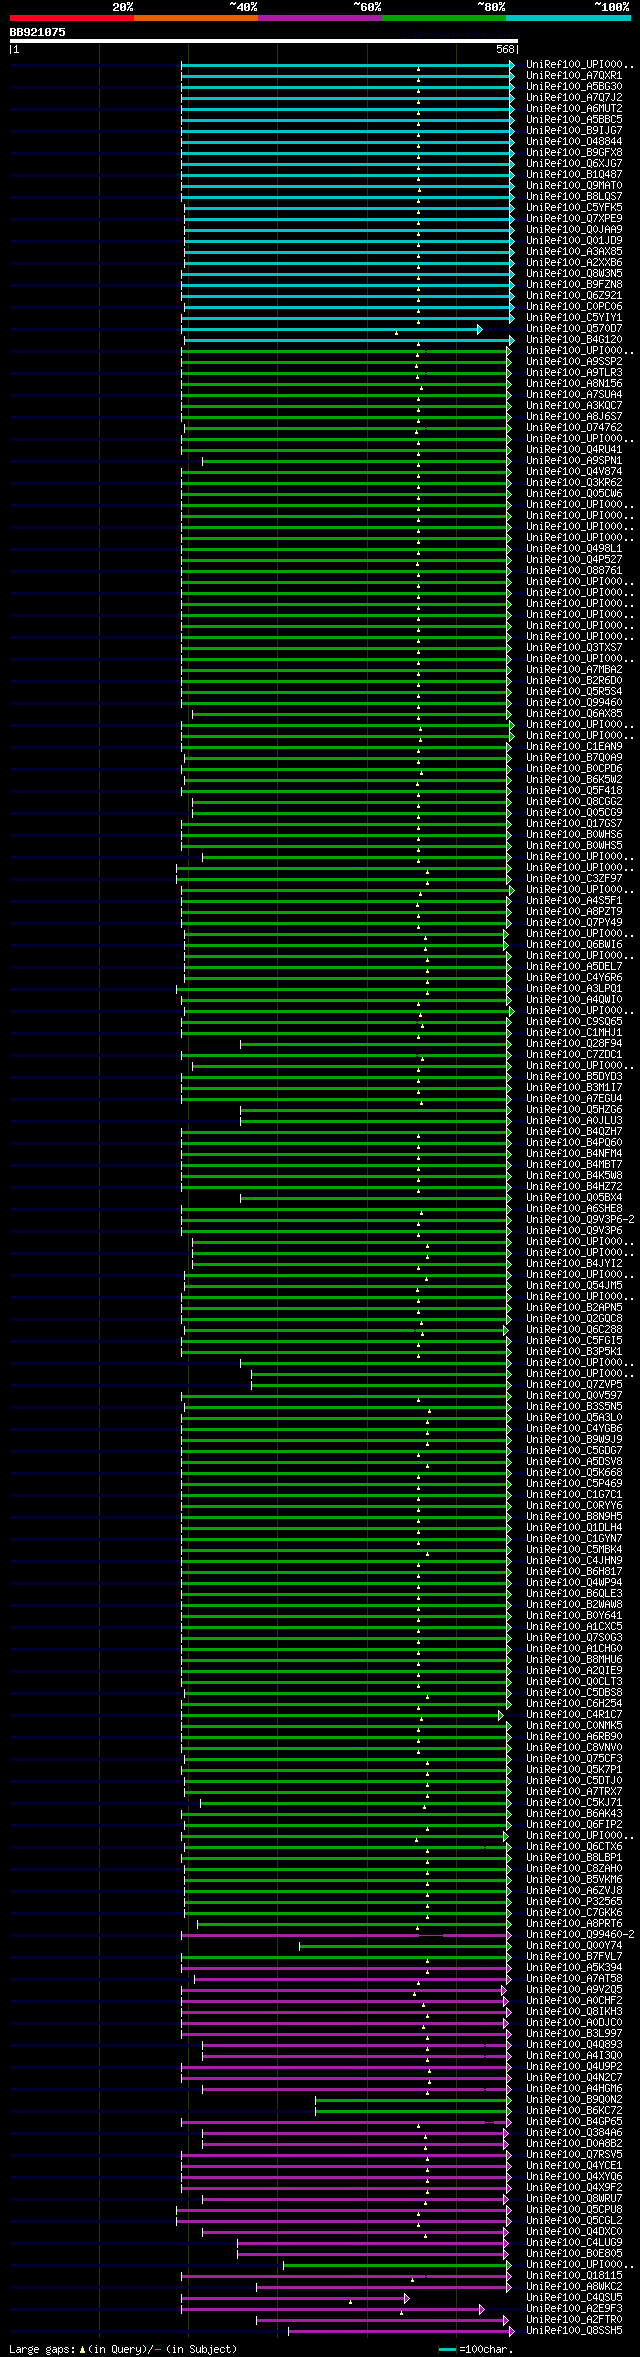Select the UniRef100_C1G7C1 label

[x=574, y=1494]
